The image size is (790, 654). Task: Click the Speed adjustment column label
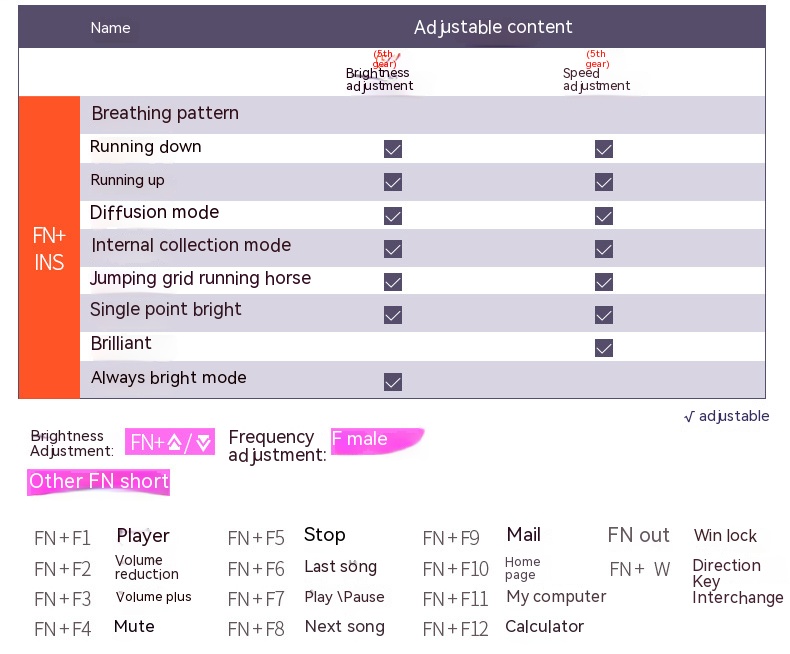[x=596, y=80]
